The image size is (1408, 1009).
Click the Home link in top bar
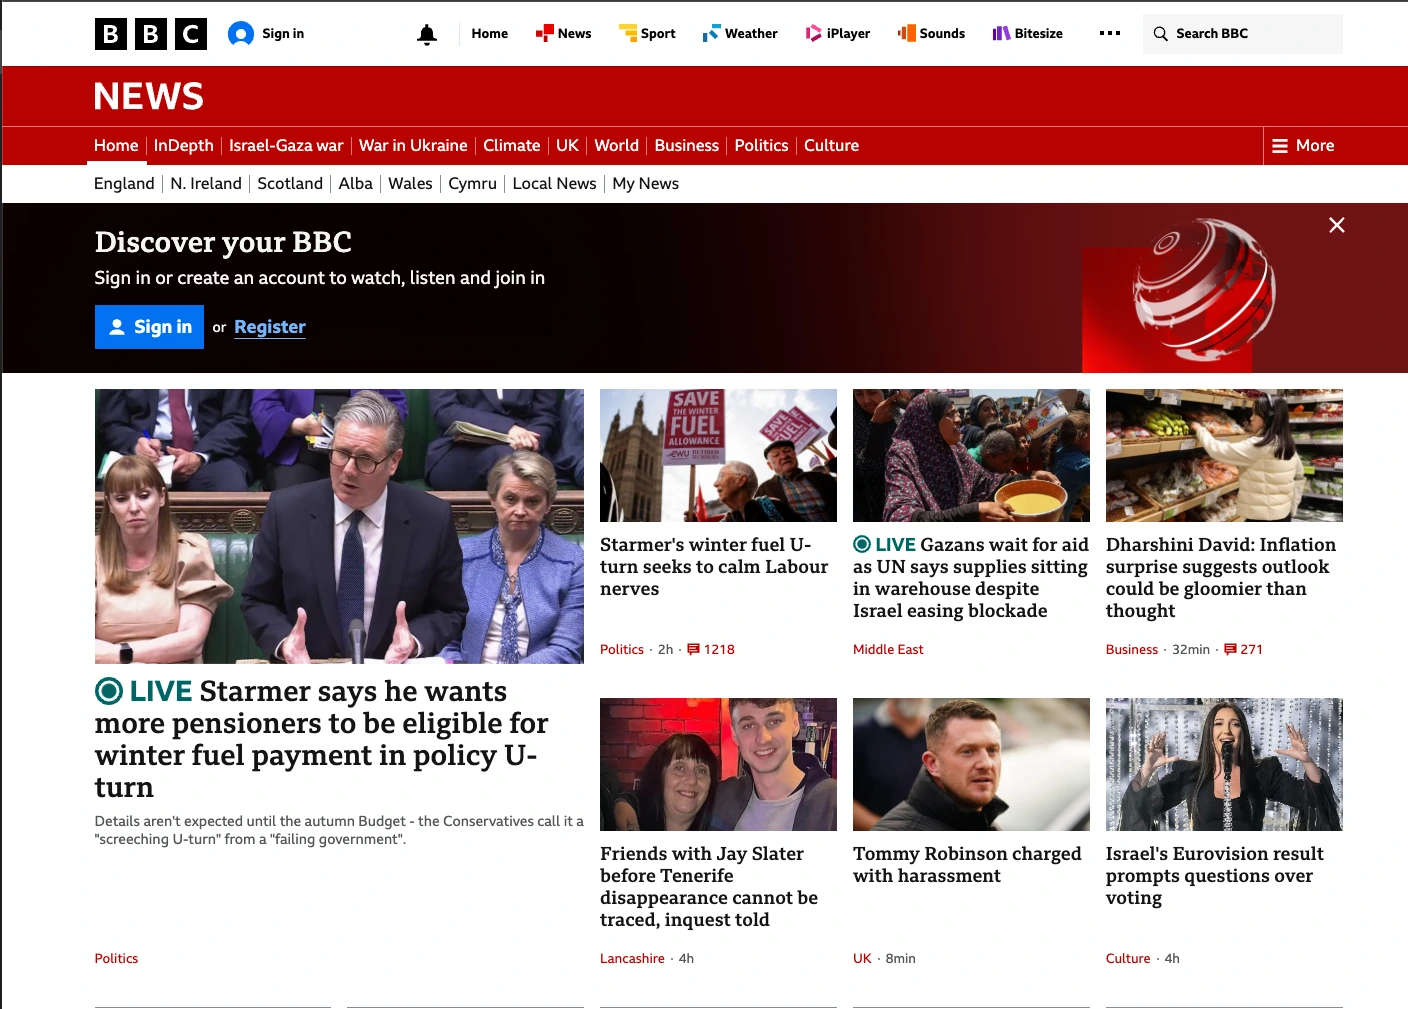490,34
